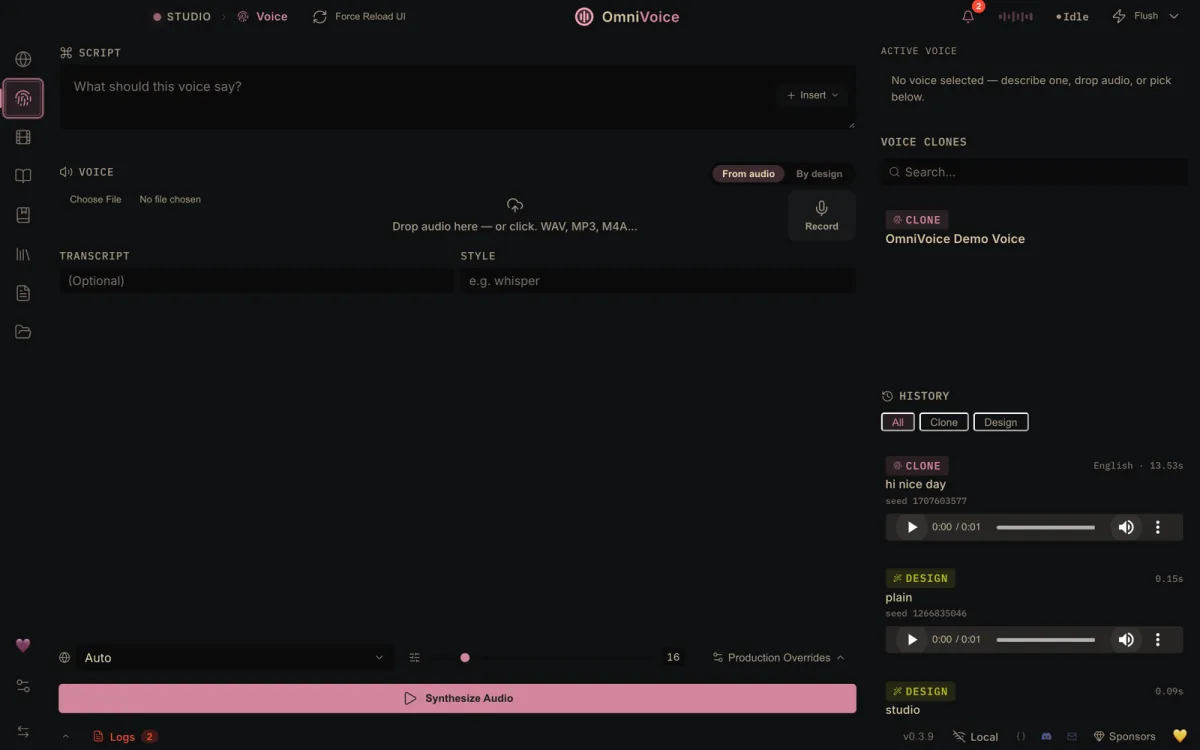The height and width of the screenshot is (750, 1200).
Task: Adjust the steps slider set to 16
Action: click(x=545, y=657)
